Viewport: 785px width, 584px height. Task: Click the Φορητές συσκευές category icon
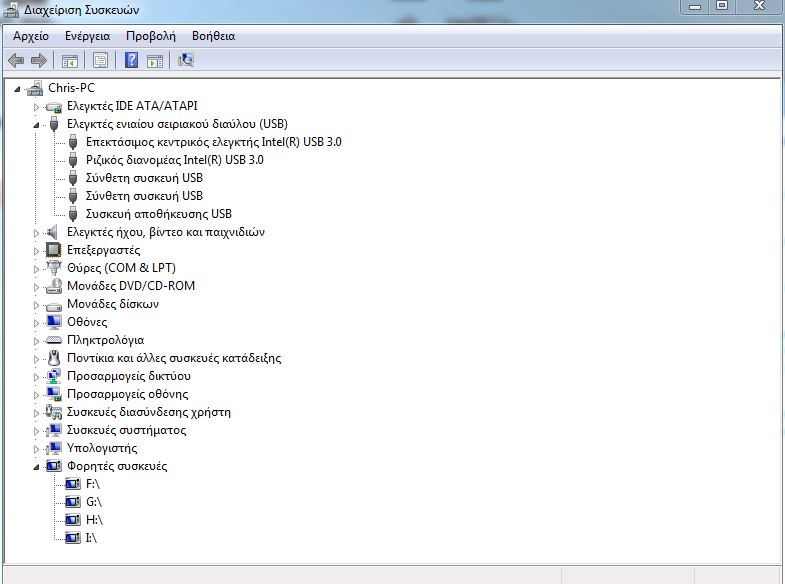coord(54,466)
